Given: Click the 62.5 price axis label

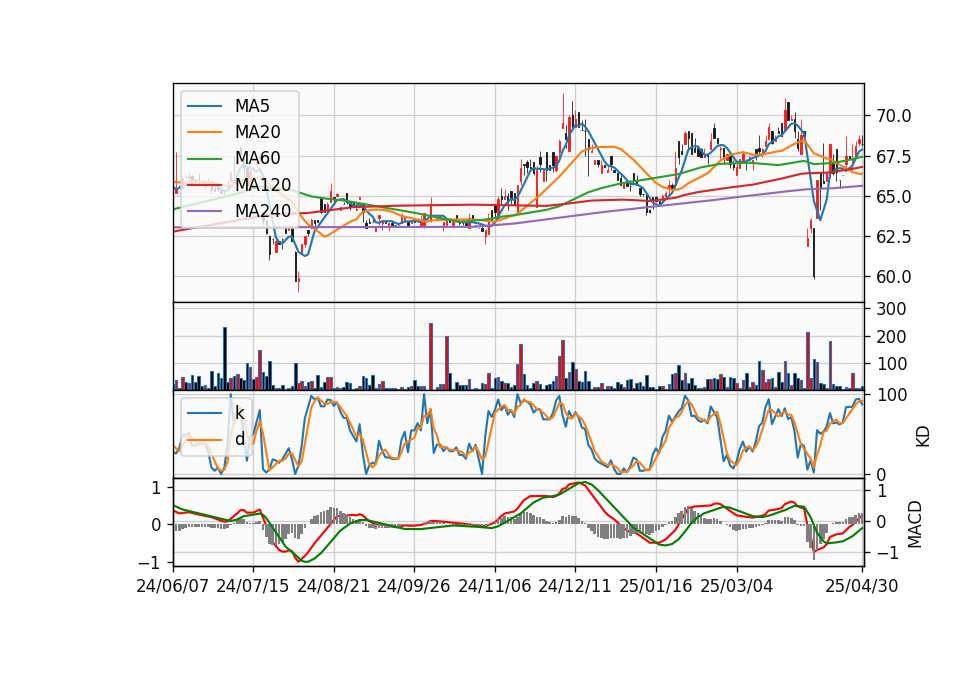Looking at the screenshot, I should coord(894,237).
